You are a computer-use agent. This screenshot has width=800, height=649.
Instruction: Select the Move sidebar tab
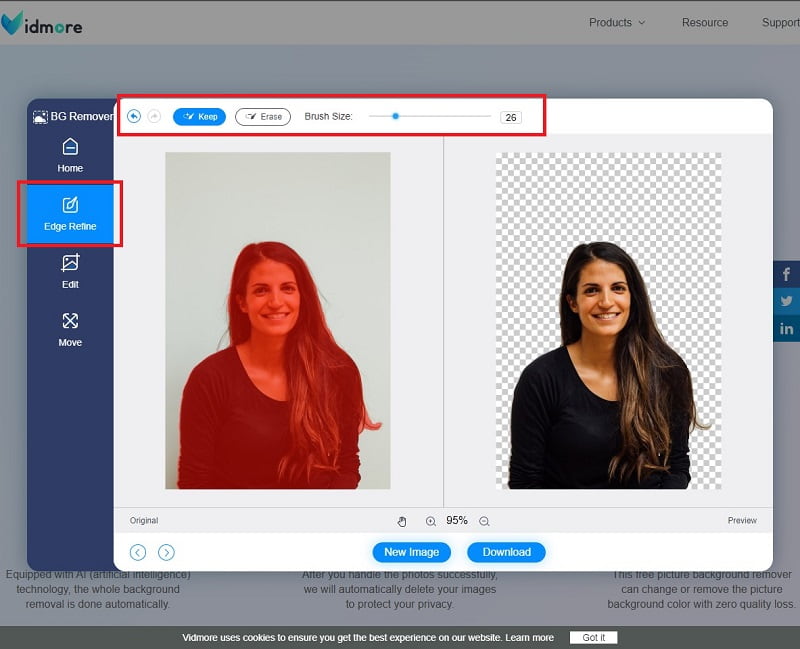pos(70,329)
